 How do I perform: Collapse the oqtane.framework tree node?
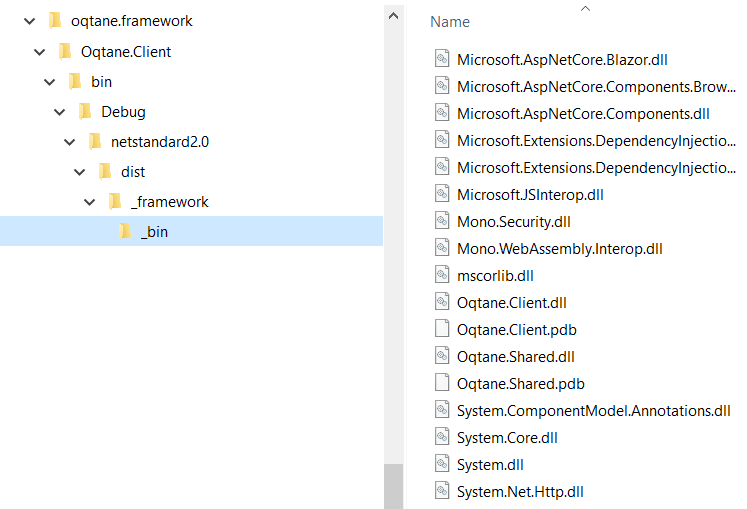[29, 21]
